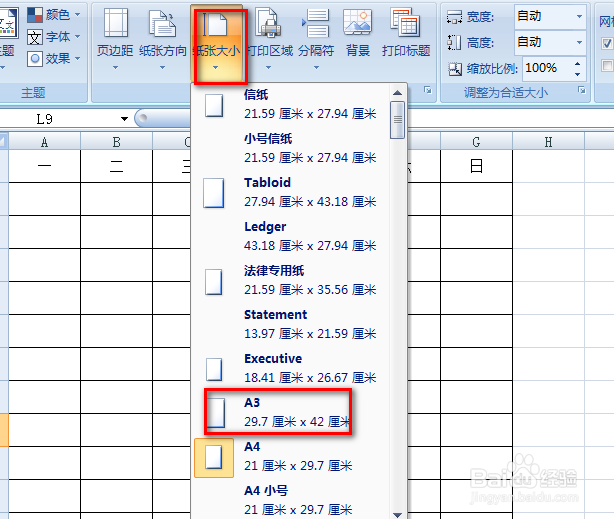The image size is (614, 519).
Task: Select 法律专用纸 paper size
Action: 291,280
